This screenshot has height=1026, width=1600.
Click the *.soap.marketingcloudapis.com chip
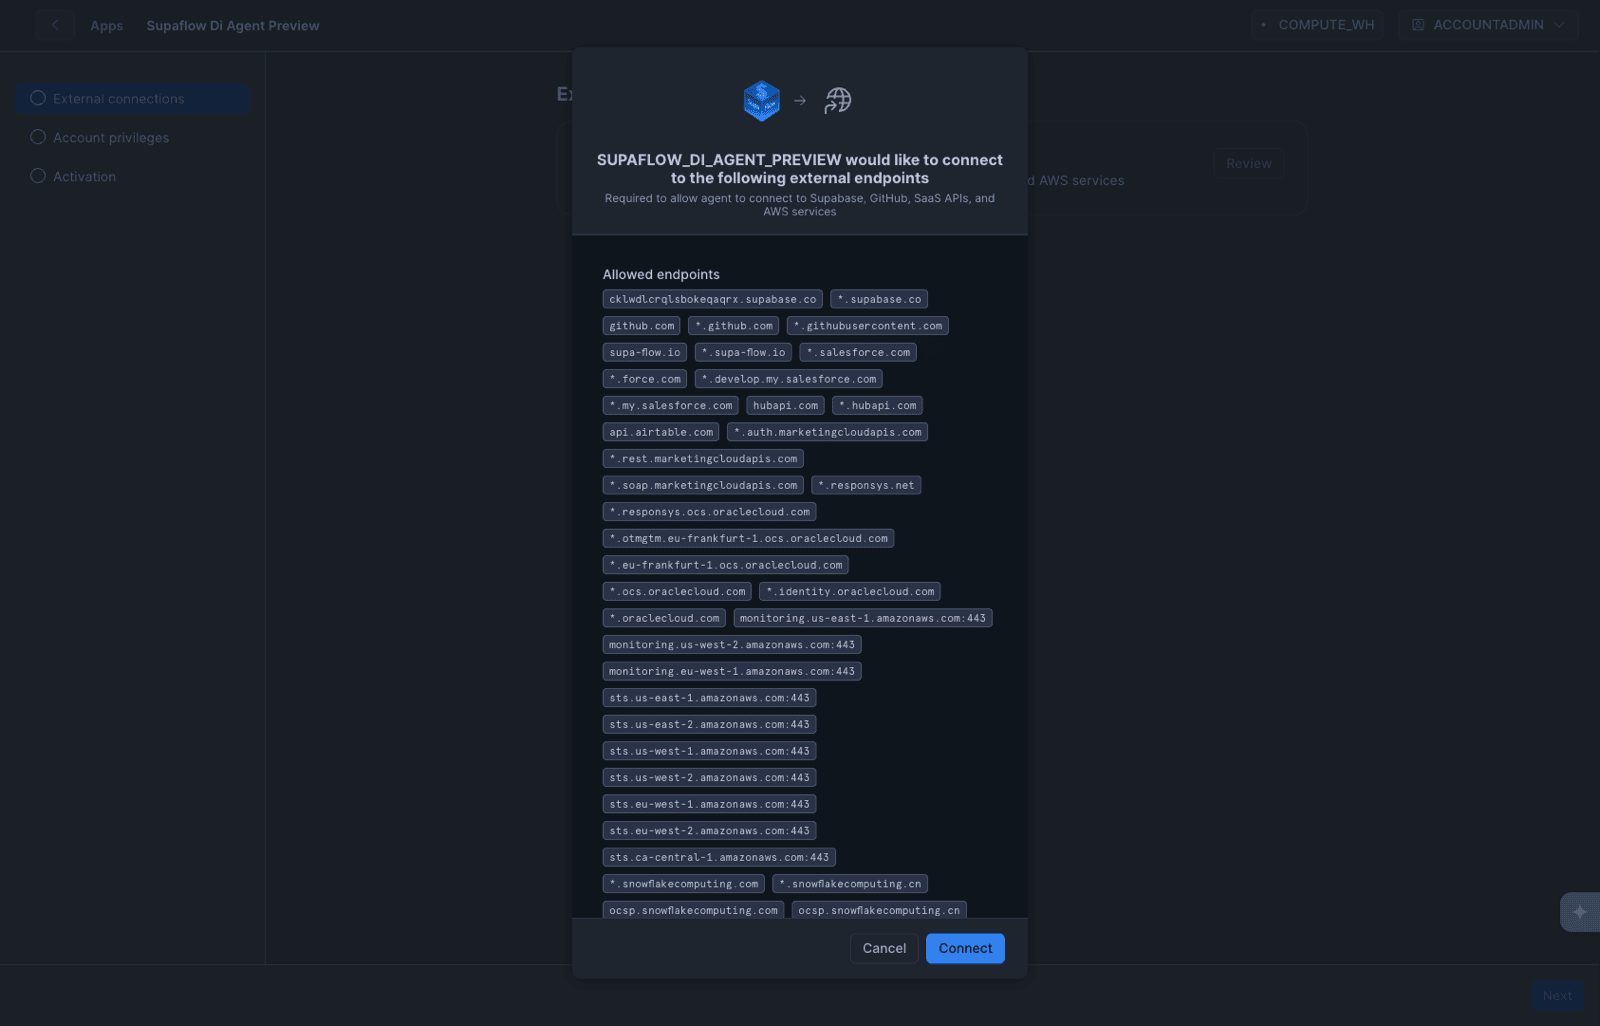(703, 485)
